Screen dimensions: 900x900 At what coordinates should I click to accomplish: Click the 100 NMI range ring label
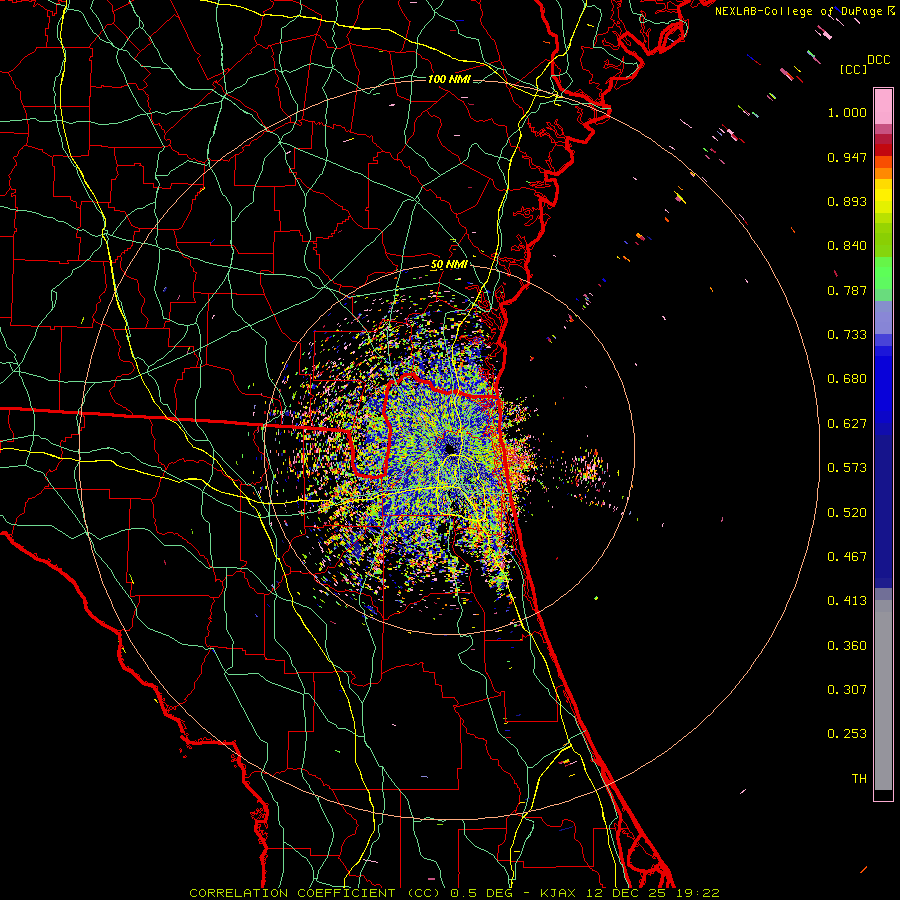[x=449, y=79]
